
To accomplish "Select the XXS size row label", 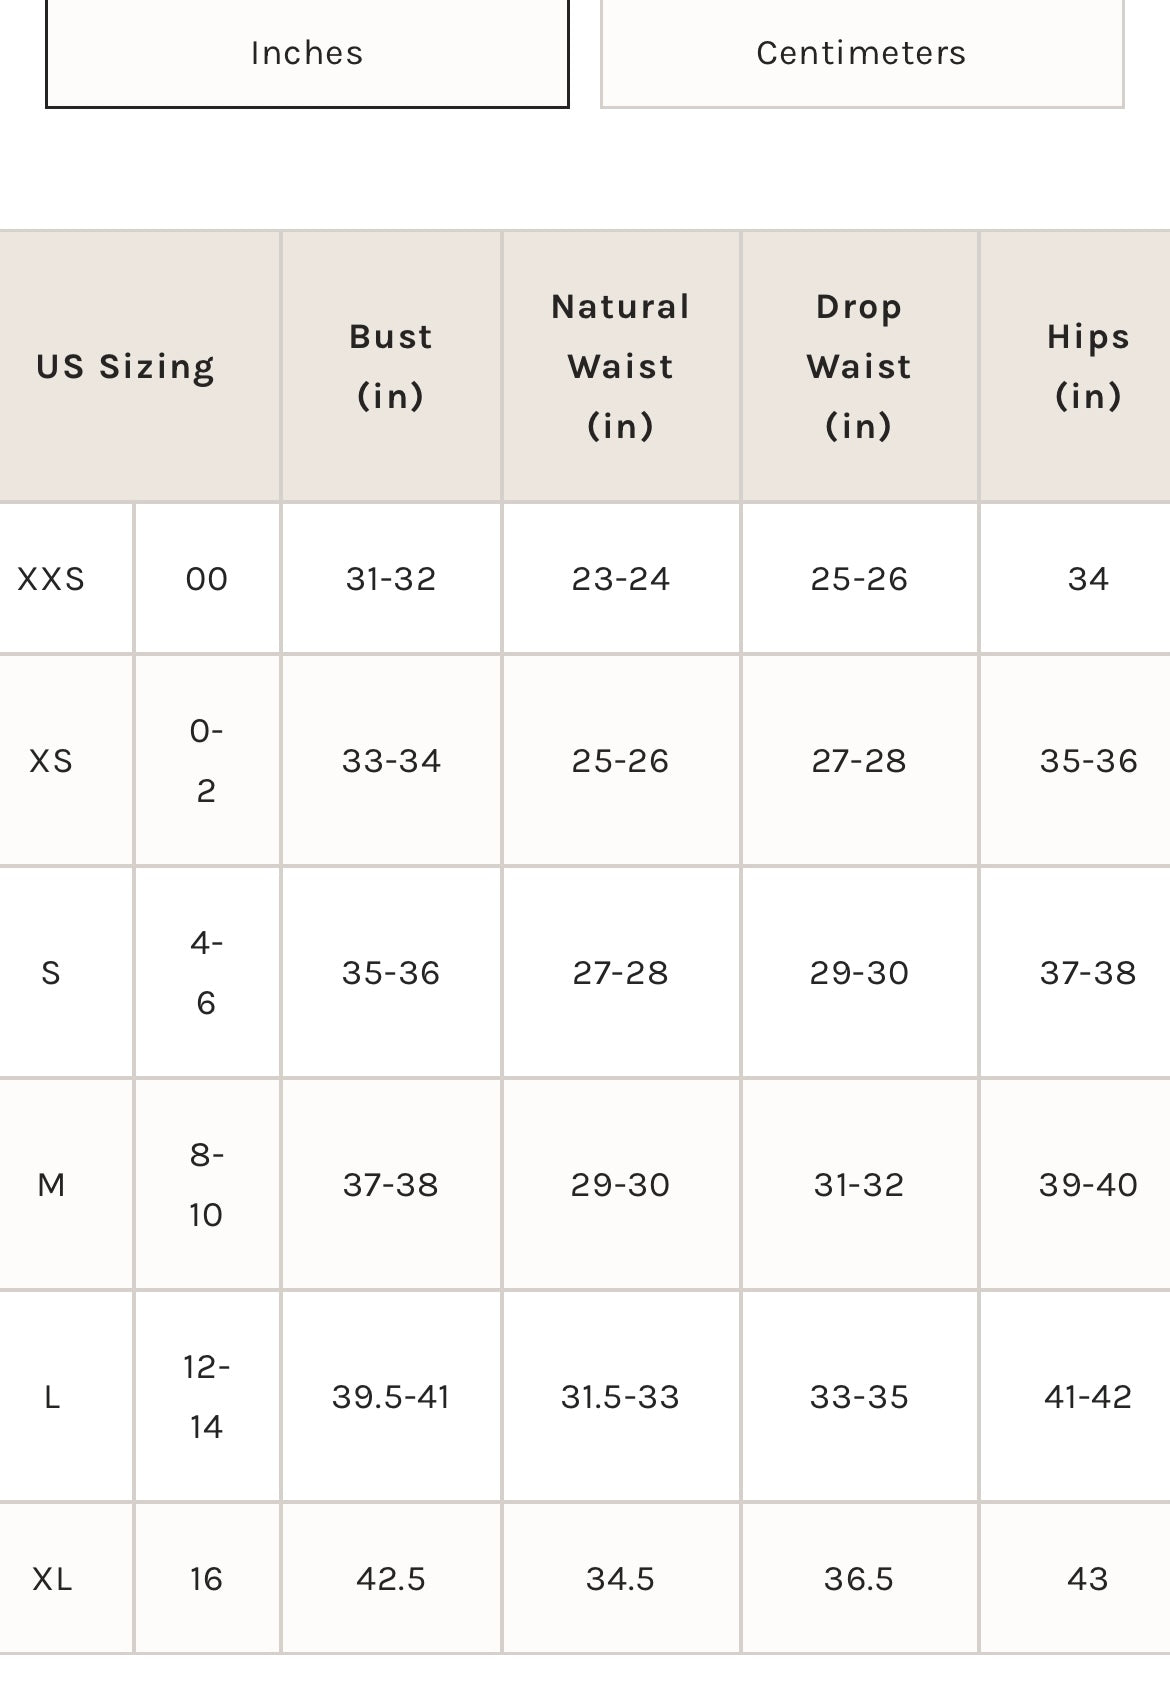I will pos(52,579).
